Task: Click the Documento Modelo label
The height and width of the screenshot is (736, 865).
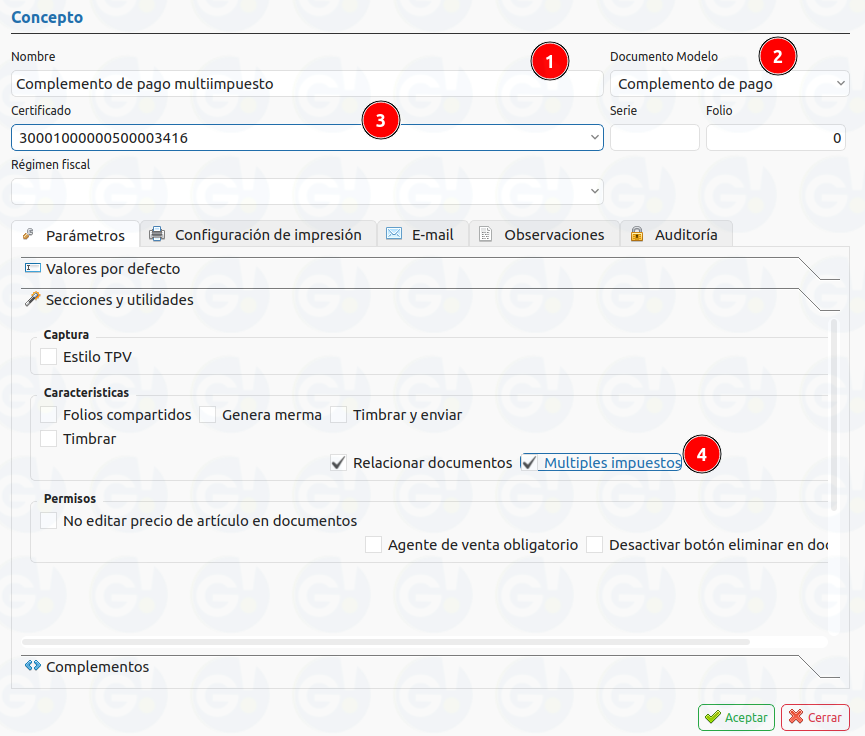Action: click(664, 56)
